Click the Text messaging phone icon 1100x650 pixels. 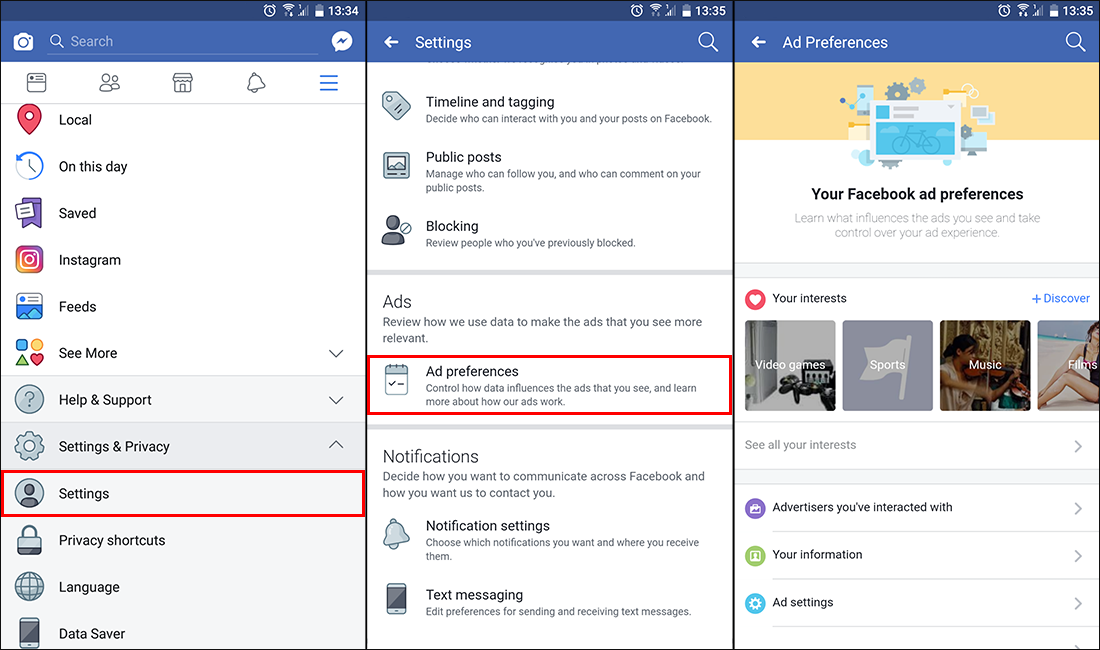tap(396, 599)
